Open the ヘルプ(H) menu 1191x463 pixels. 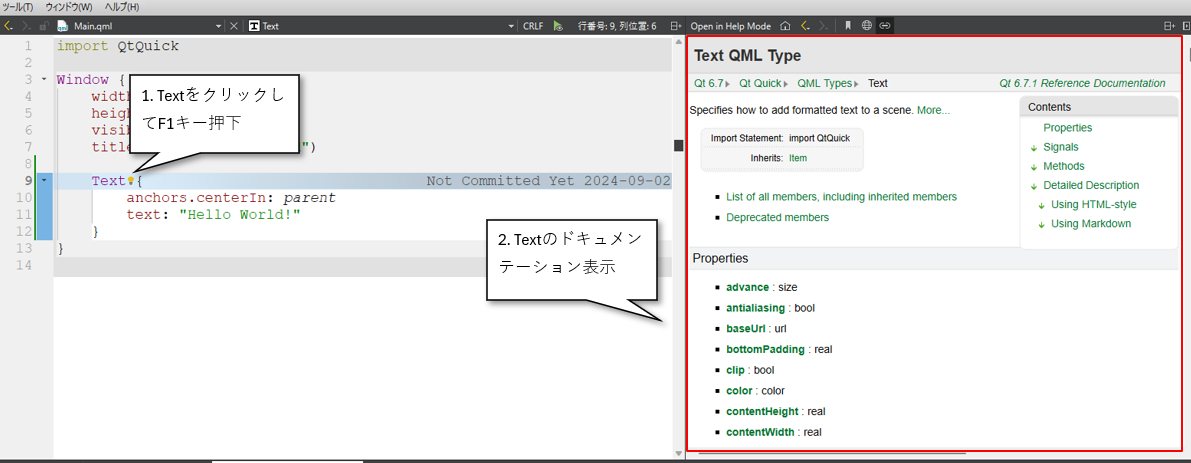tap(122, 7)
